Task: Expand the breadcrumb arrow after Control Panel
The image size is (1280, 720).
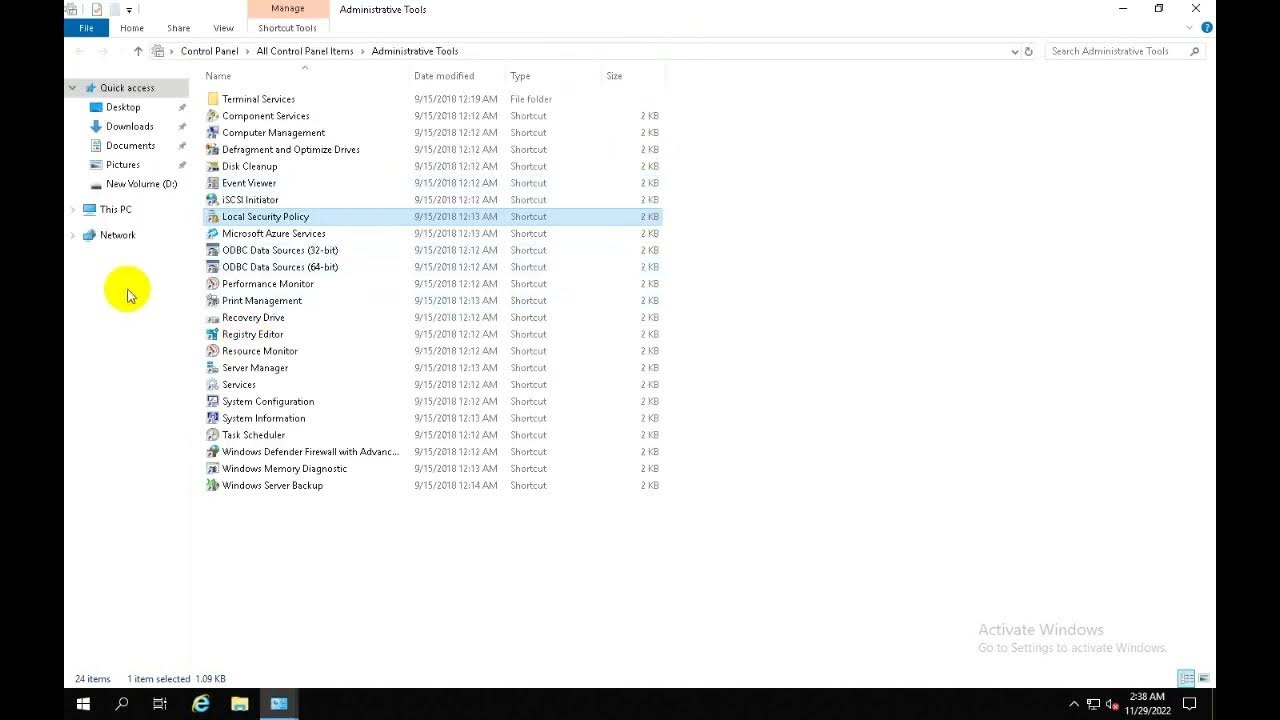Action: [x=247, y=51]
